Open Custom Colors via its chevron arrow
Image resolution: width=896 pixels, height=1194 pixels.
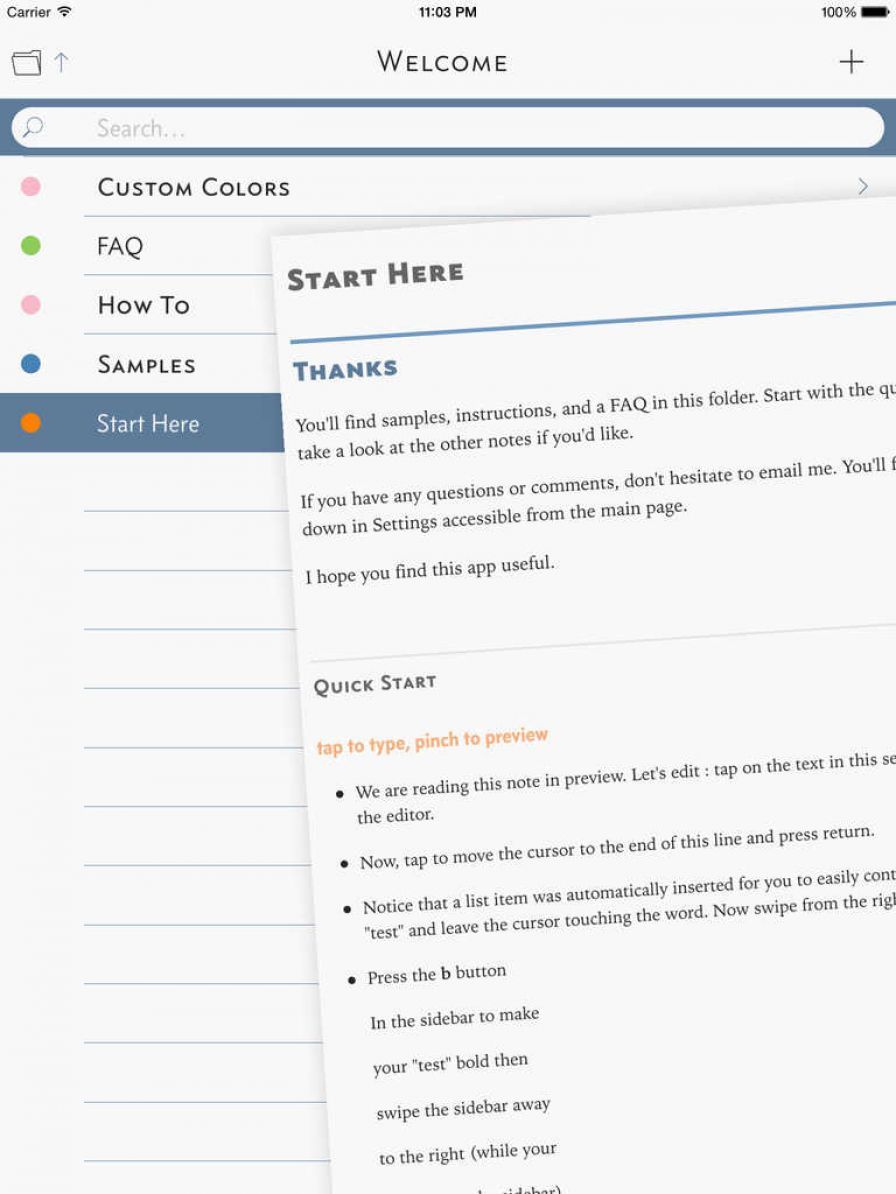tap(864, 186)
